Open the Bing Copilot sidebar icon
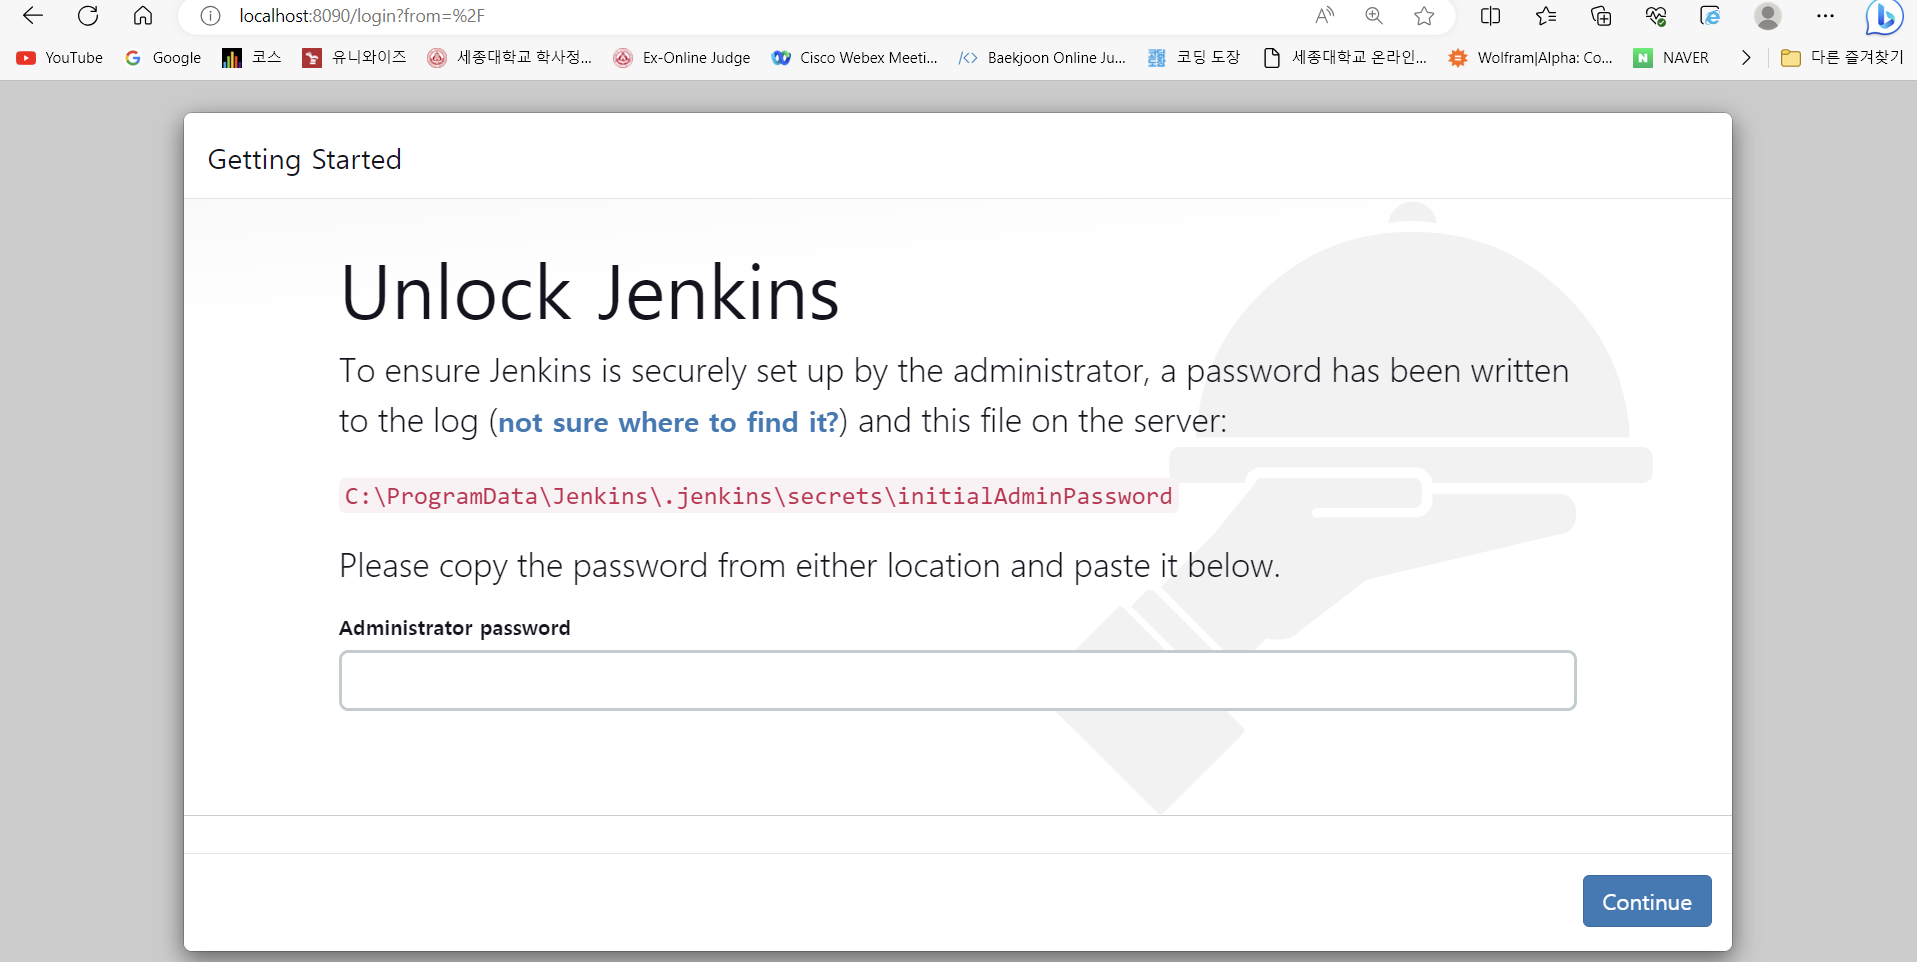 pyautogui.click(x=1884, y=16)
